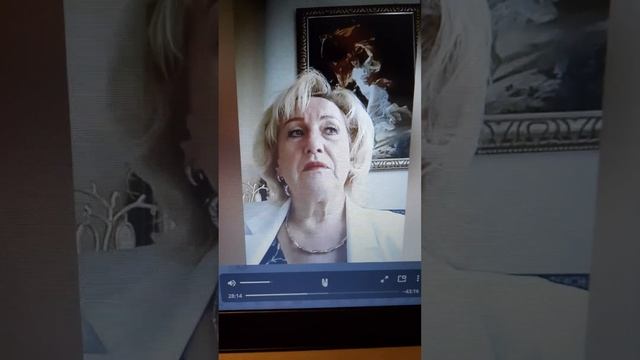Open picture-in-picture mode icon
The image size is (640, 360).
click(x=402, y=278)
